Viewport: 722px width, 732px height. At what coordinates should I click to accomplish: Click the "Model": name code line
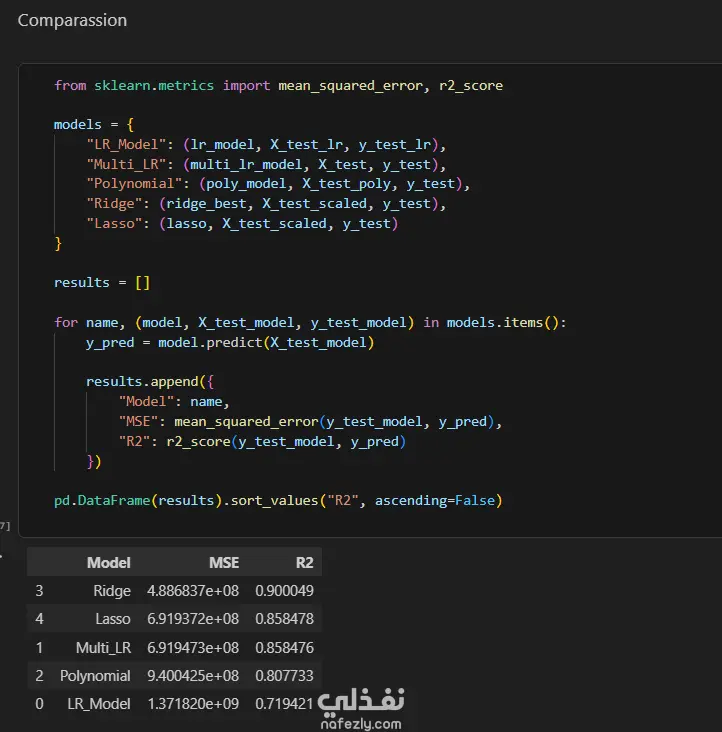tap(174, 402)
